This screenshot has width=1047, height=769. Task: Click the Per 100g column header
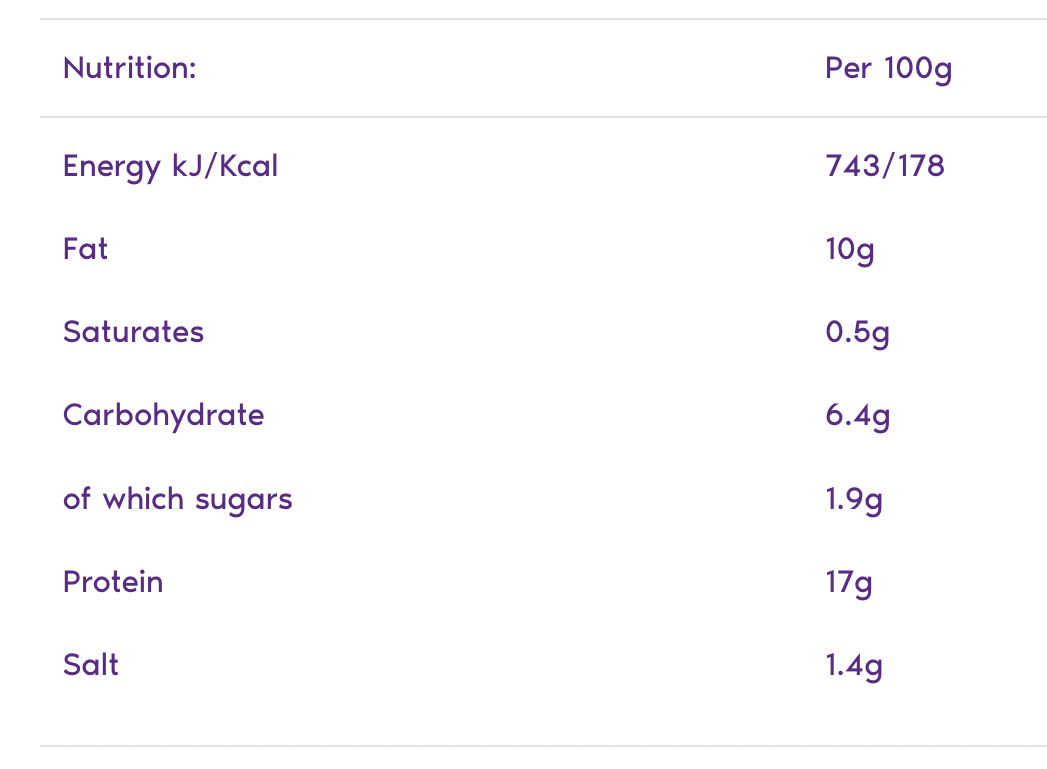[x=888, y=68]
